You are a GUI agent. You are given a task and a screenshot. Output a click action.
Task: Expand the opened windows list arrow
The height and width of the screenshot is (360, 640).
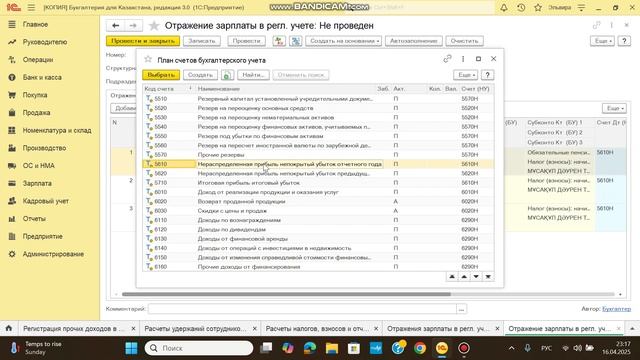click(632, 328)
